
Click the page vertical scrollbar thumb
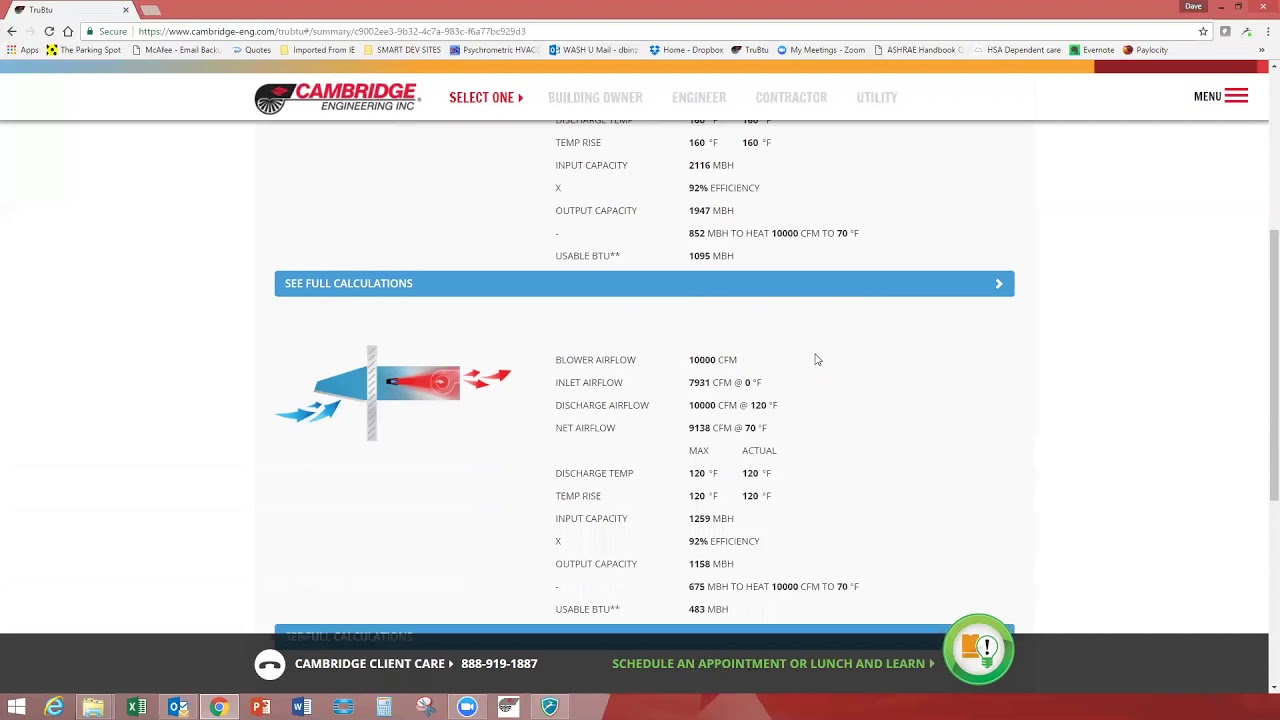click(1274, 365)
